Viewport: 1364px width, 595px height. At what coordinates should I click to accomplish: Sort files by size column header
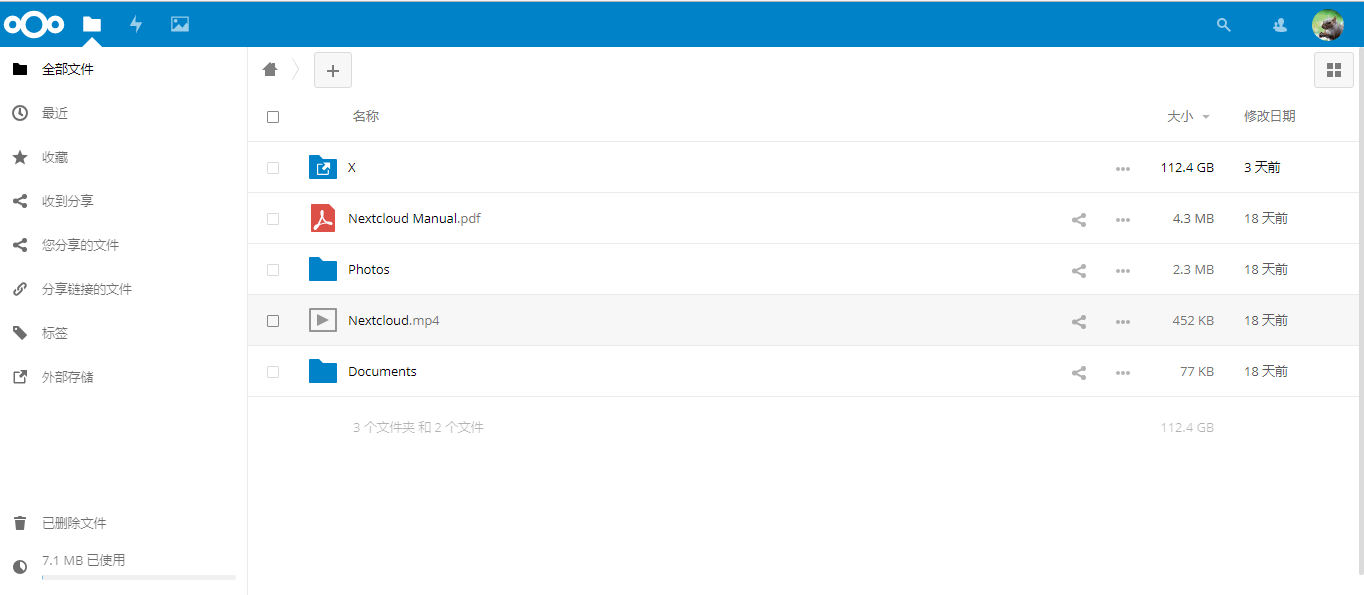(x=1180, y=116)
